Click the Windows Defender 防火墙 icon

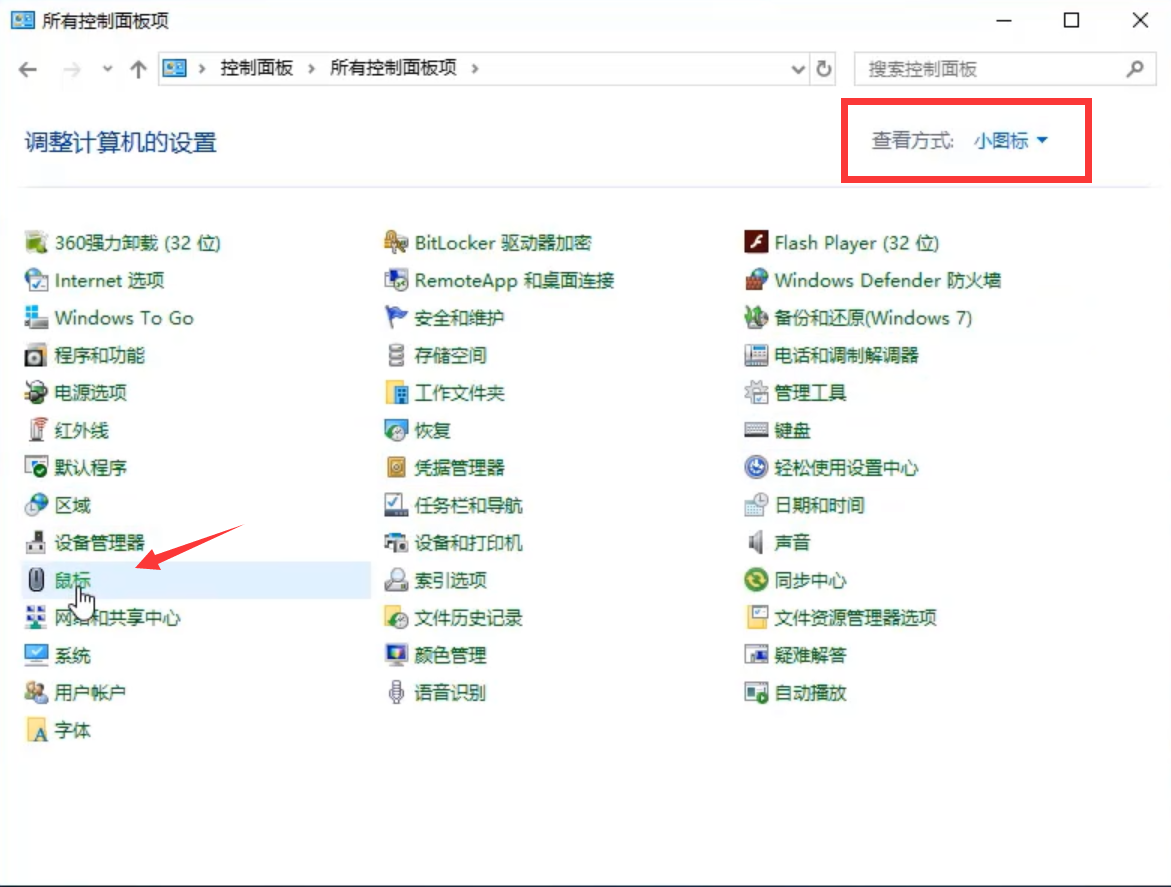(756, 281)
